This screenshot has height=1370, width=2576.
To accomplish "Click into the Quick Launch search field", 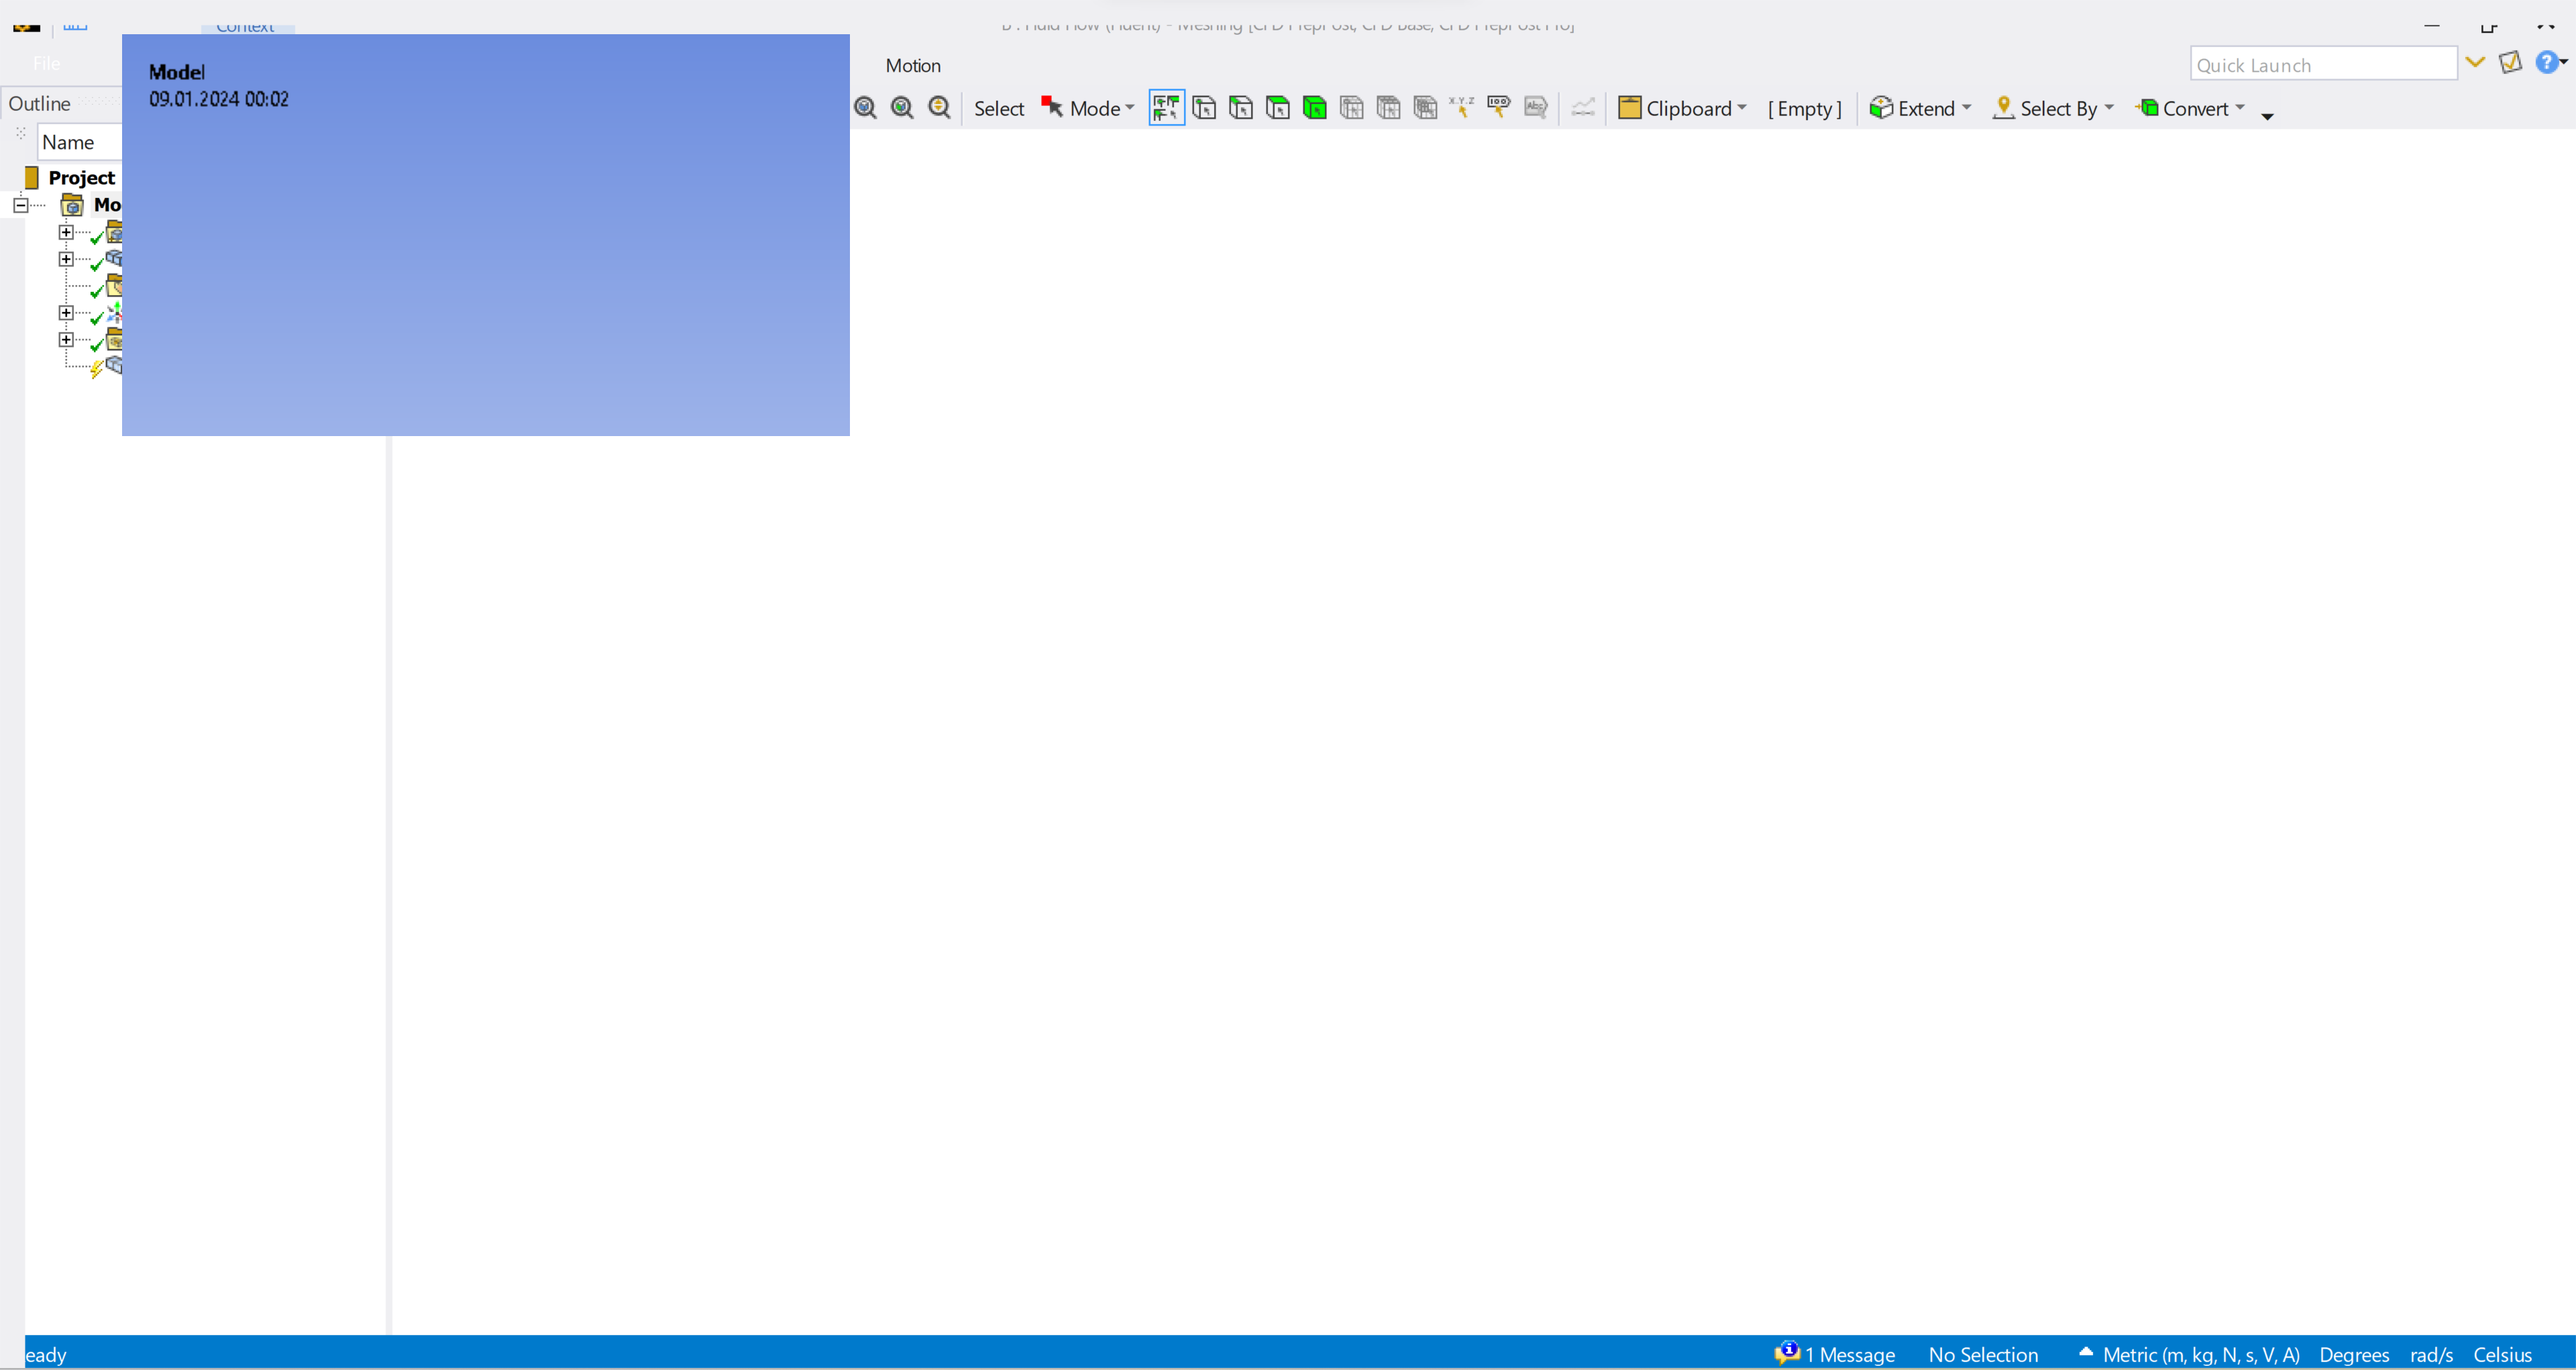I will [2322, 65].
